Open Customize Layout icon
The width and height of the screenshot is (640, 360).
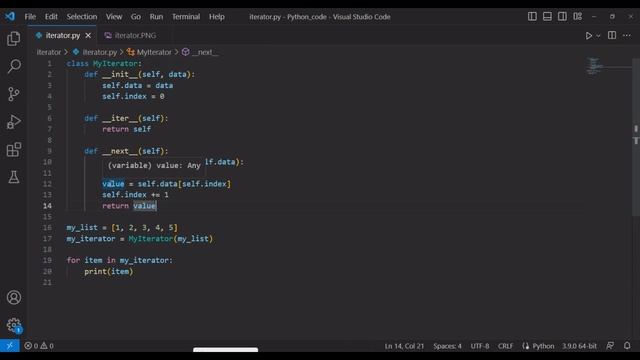[x=578, y=16]
